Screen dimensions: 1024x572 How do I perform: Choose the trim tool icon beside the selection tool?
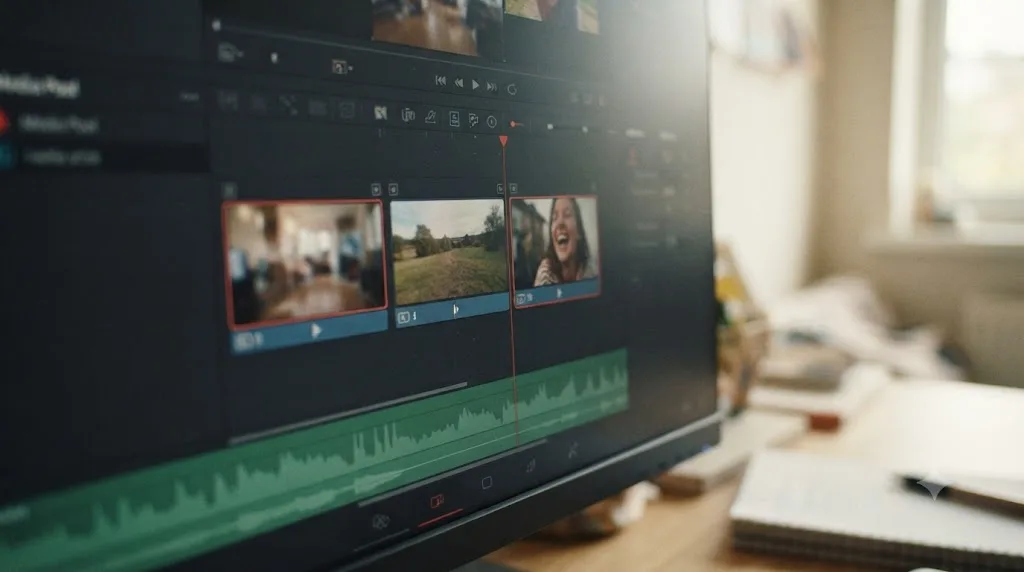408,115
